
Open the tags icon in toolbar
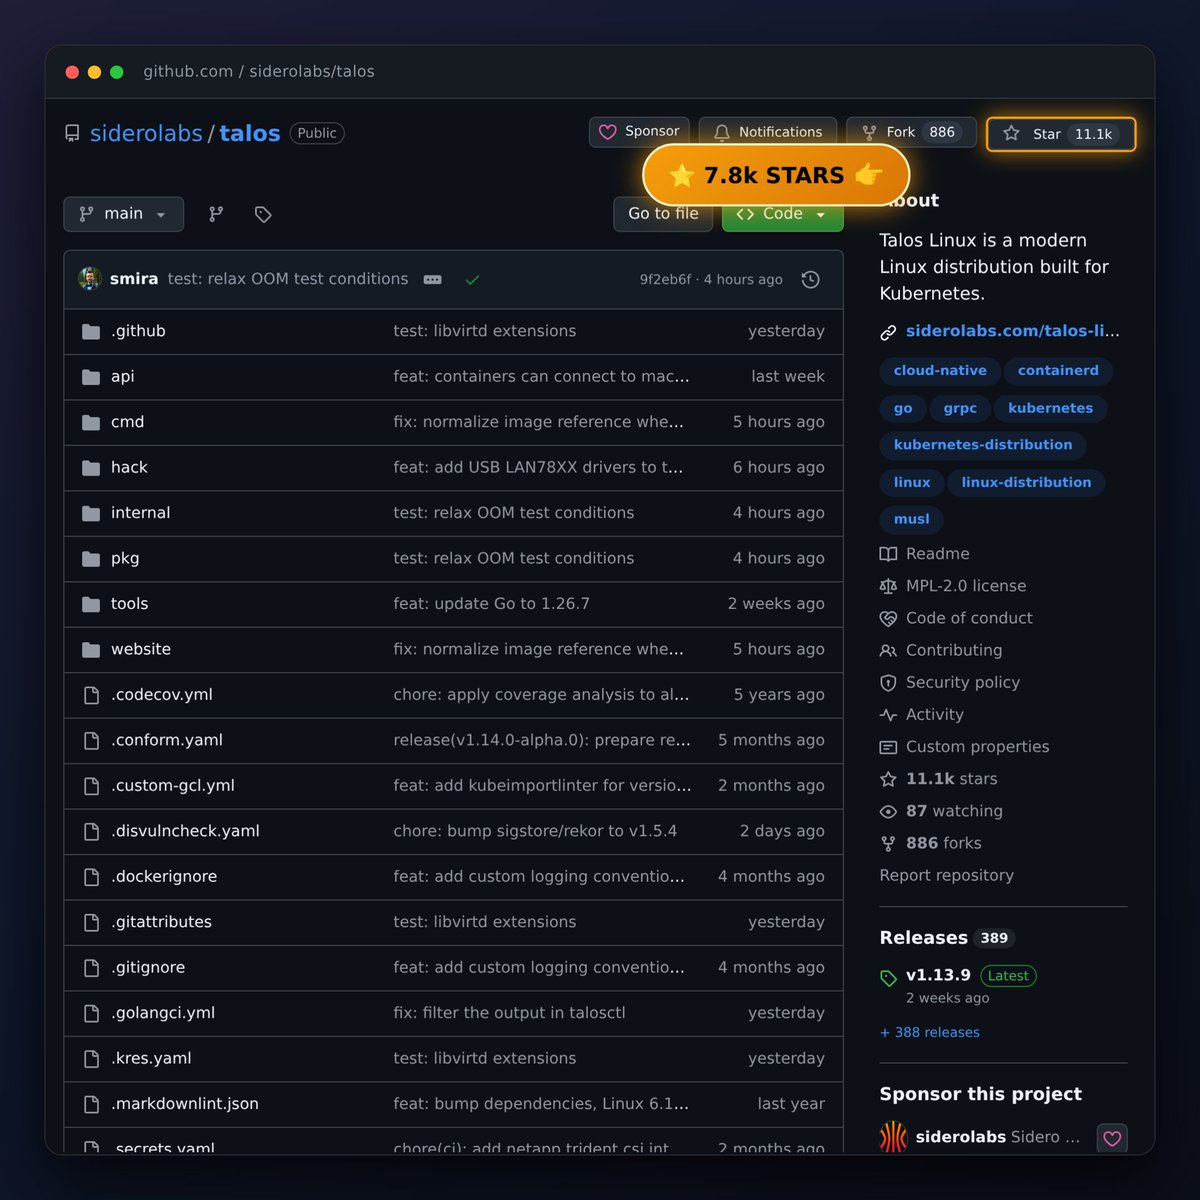point(263,214)
